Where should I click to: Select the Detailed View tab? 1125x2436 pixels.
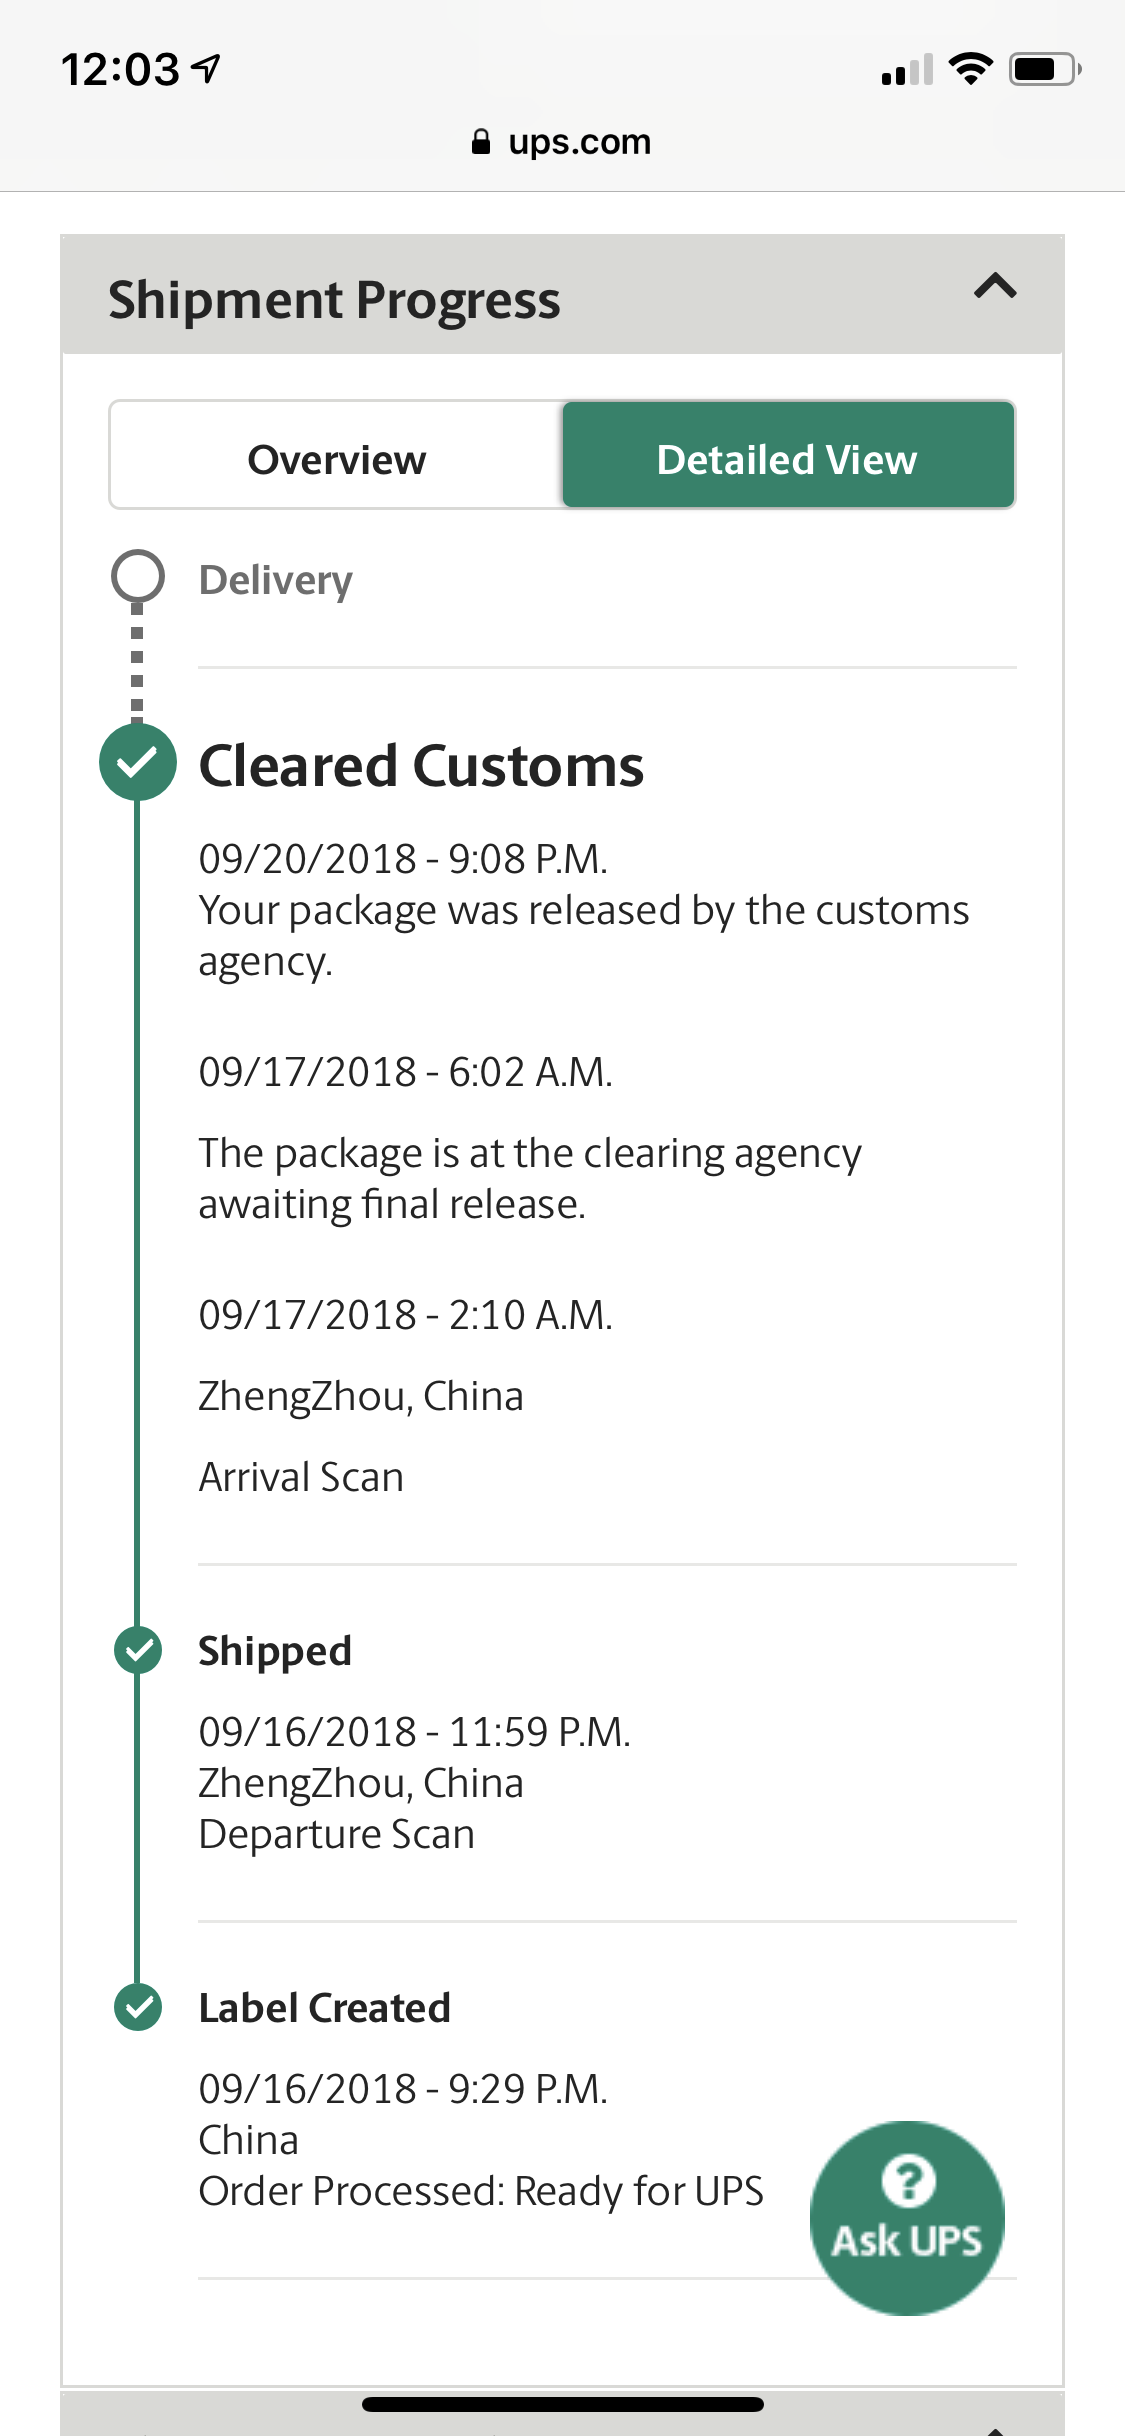click(x=788, y=456)
